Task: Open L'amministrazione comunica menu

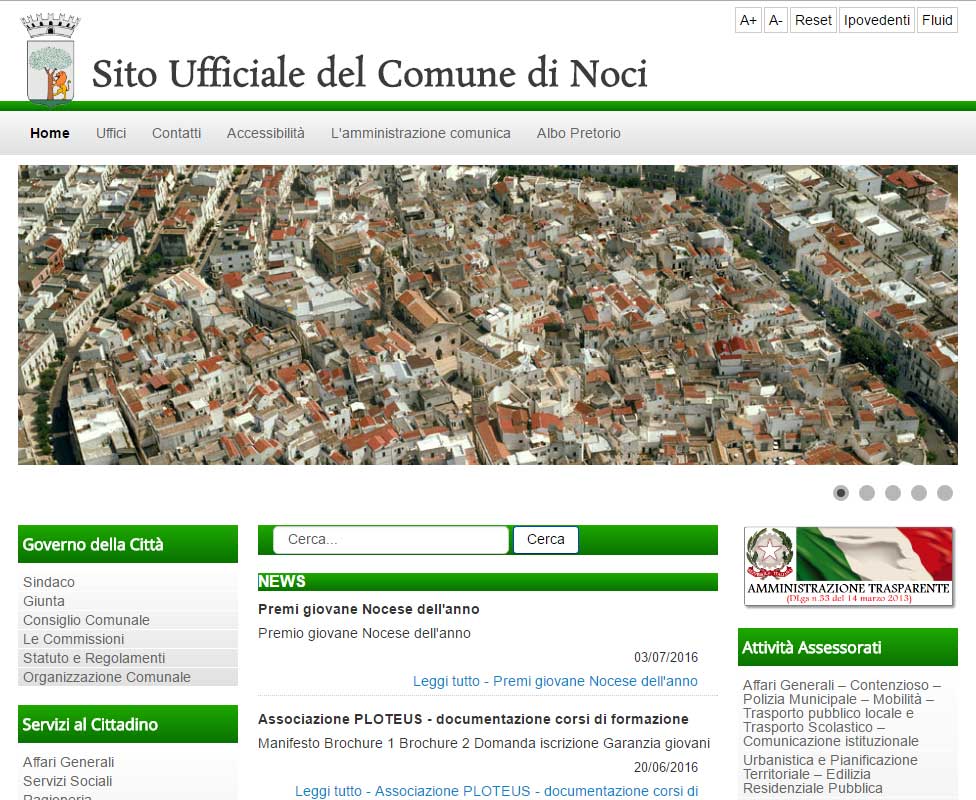Action: coord(421,133)
